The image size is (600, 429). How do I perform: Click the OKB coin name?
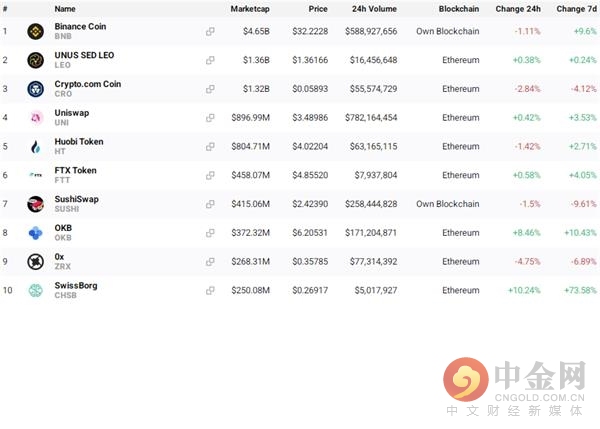(x=63, y=228)
